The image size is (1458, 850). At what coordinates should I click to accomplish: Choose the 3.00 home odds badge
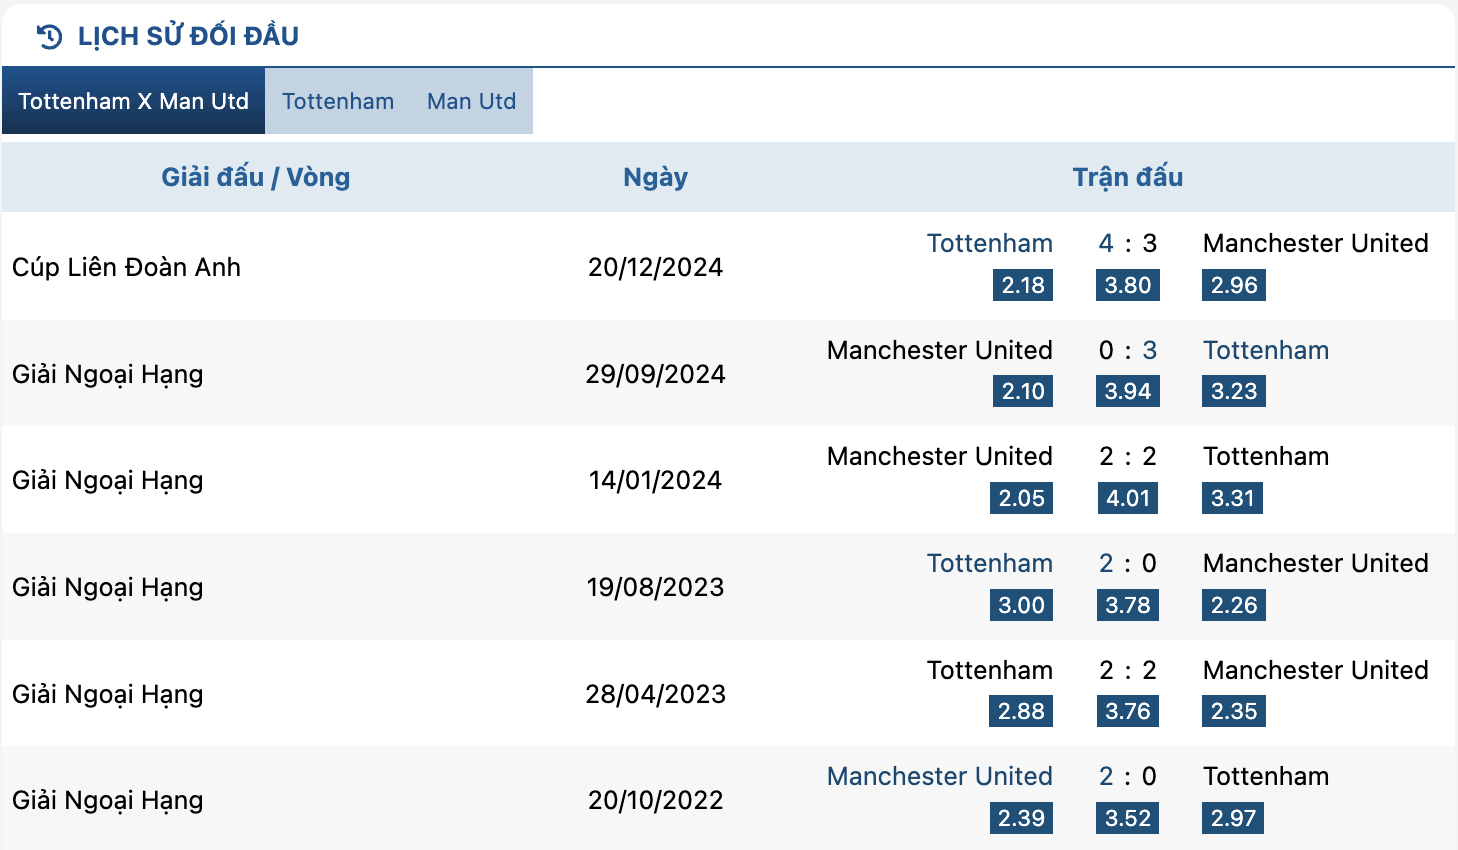click(1021, 605)
